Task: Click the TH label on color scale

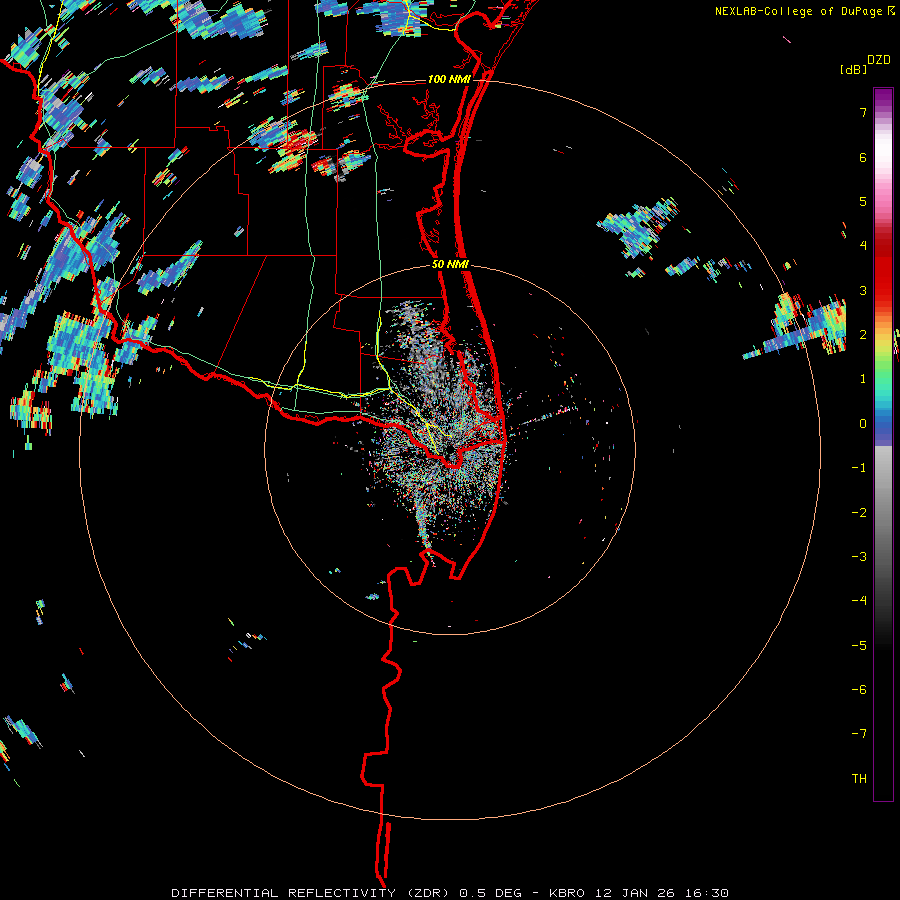Action: pos(859,778)
